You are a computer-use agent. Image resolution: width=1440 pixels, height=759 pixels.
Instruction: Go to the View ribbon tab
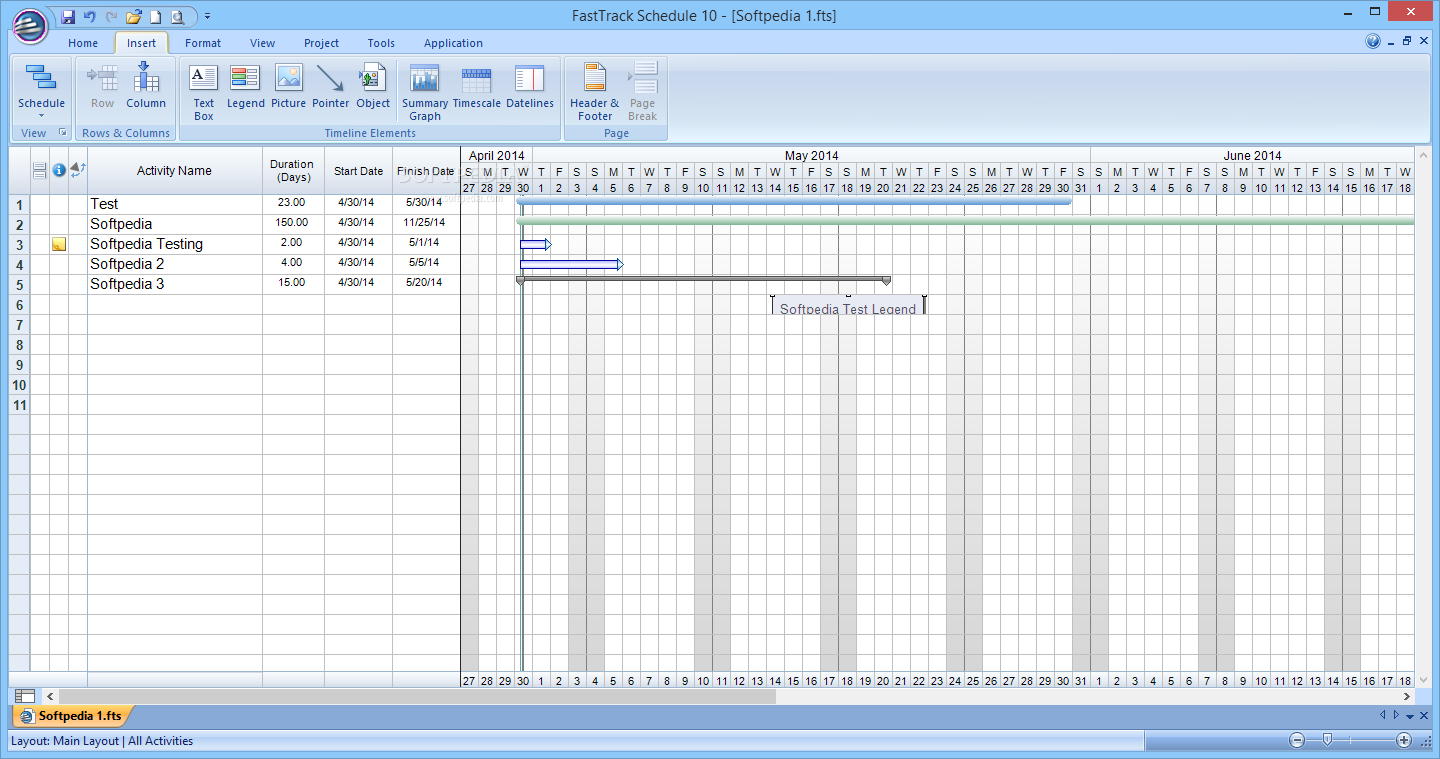click(x=263, y=43)
